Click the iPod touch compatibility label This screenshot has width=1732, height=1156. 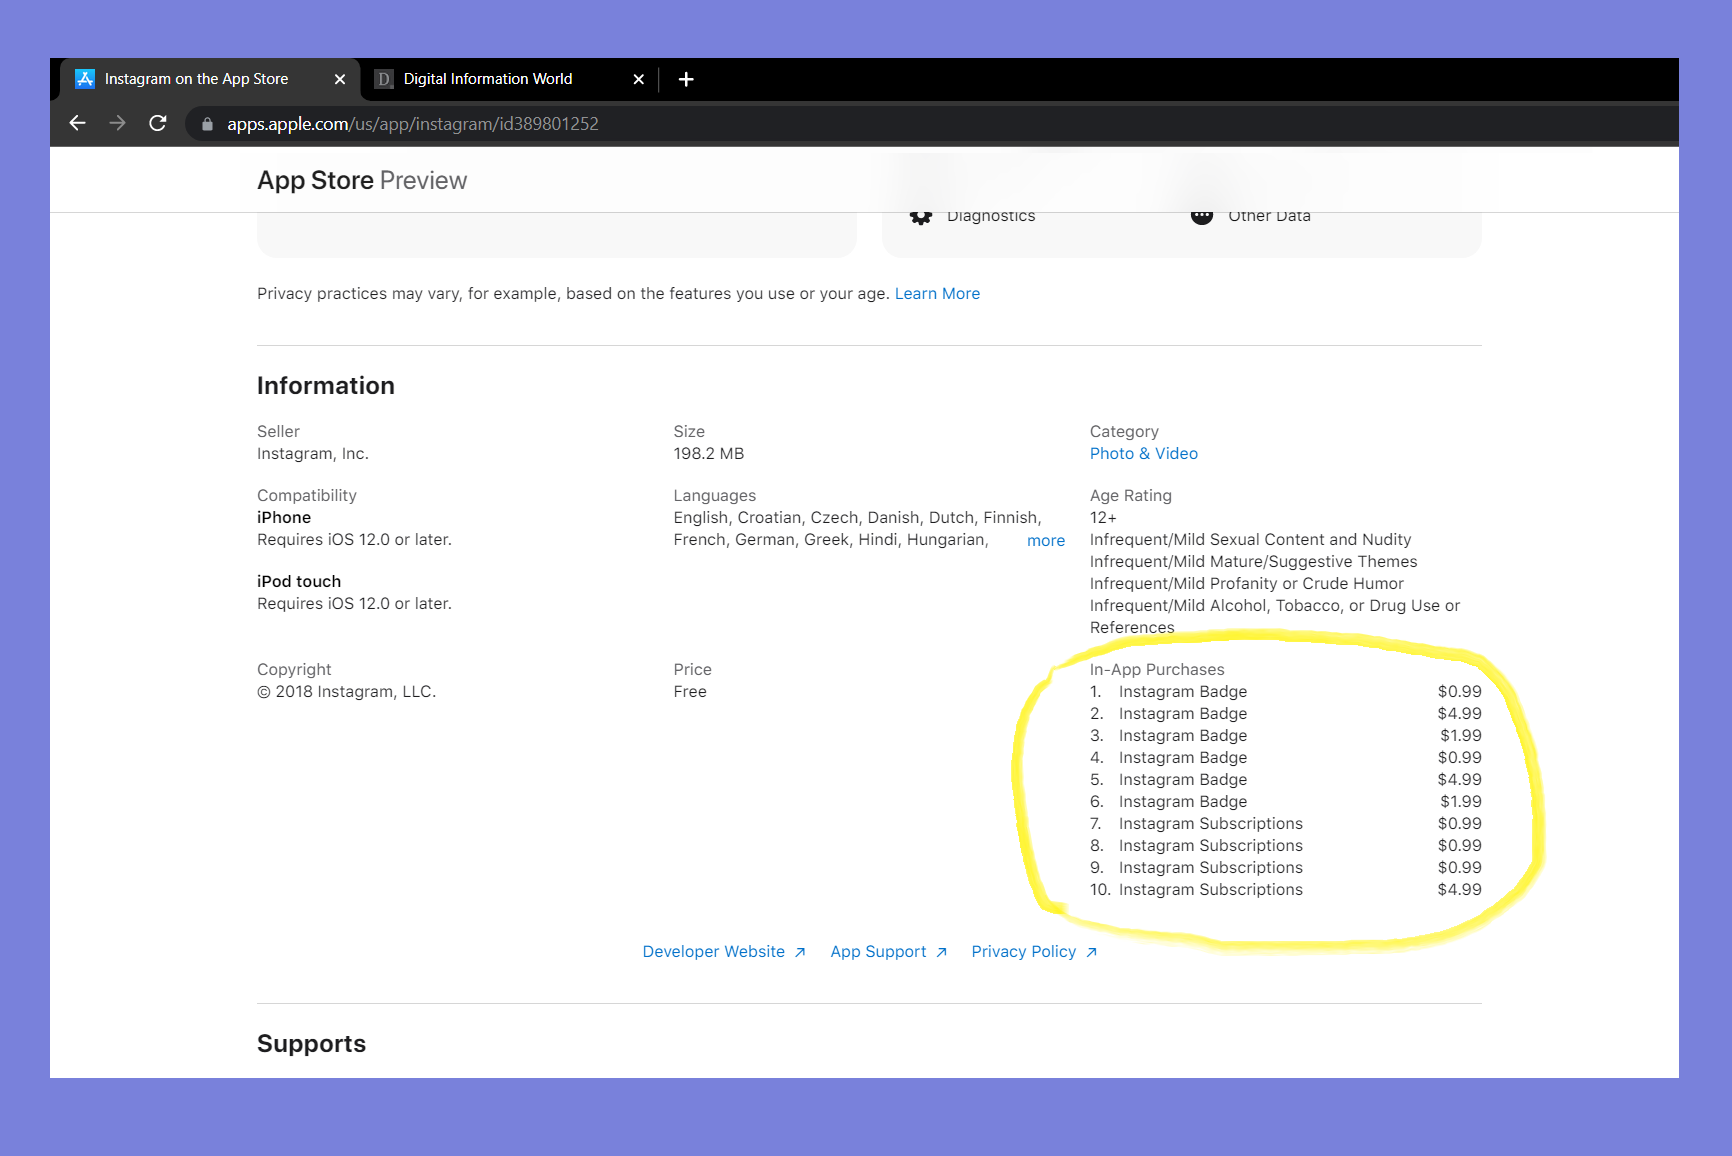(x=299, y=582)
